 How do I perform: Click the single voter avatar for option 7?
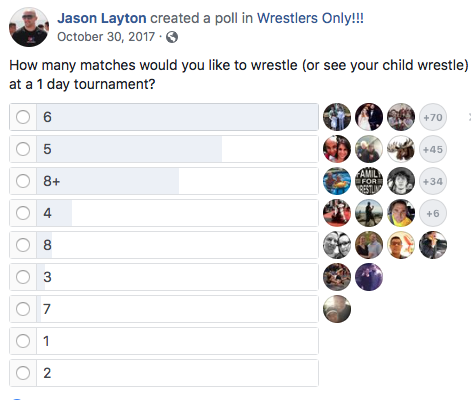point(337,309)
